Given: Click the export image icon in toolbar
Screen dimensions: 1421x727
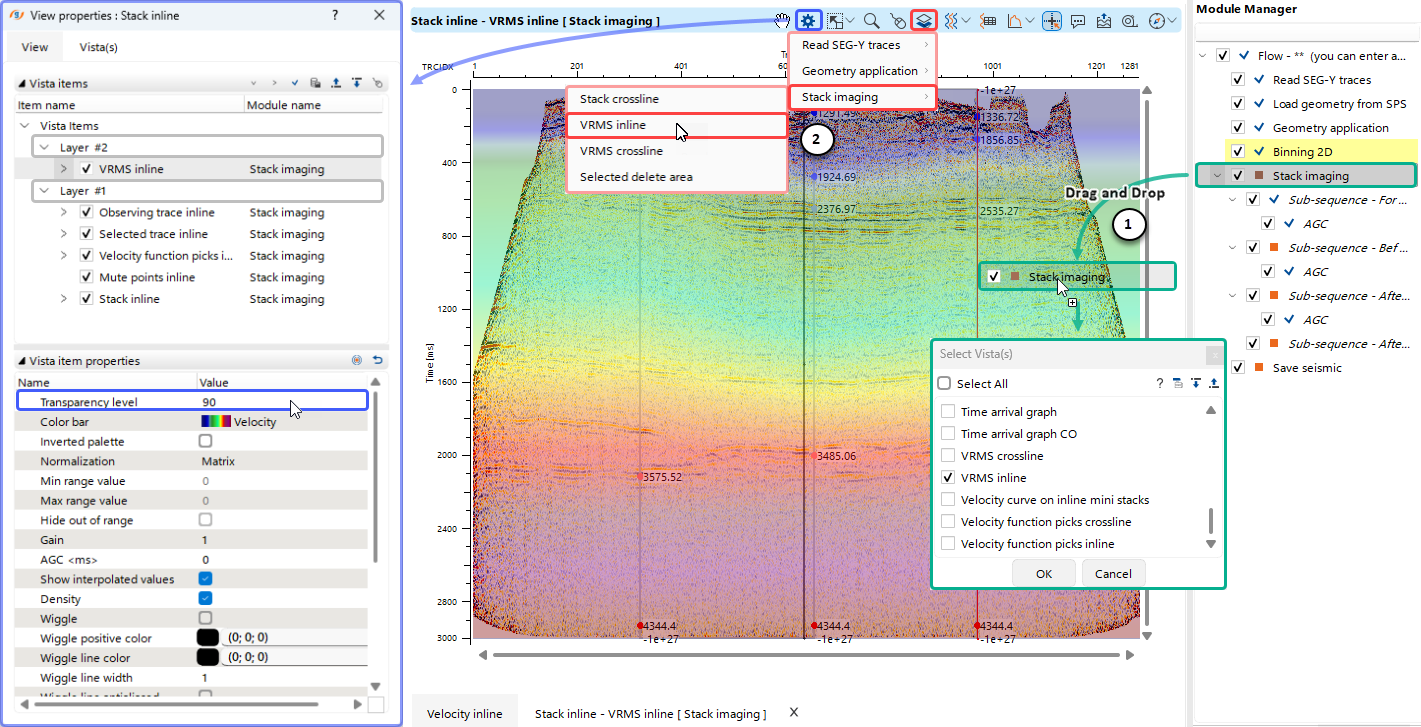Looking at the screenshot, I should (x=1104, y=20).
